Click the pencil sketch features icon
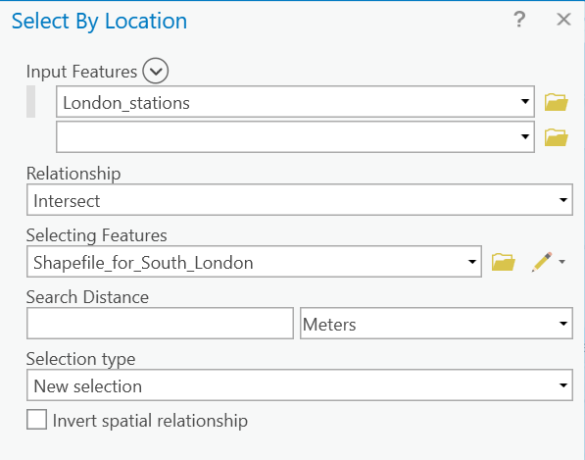 pos(542,262)
